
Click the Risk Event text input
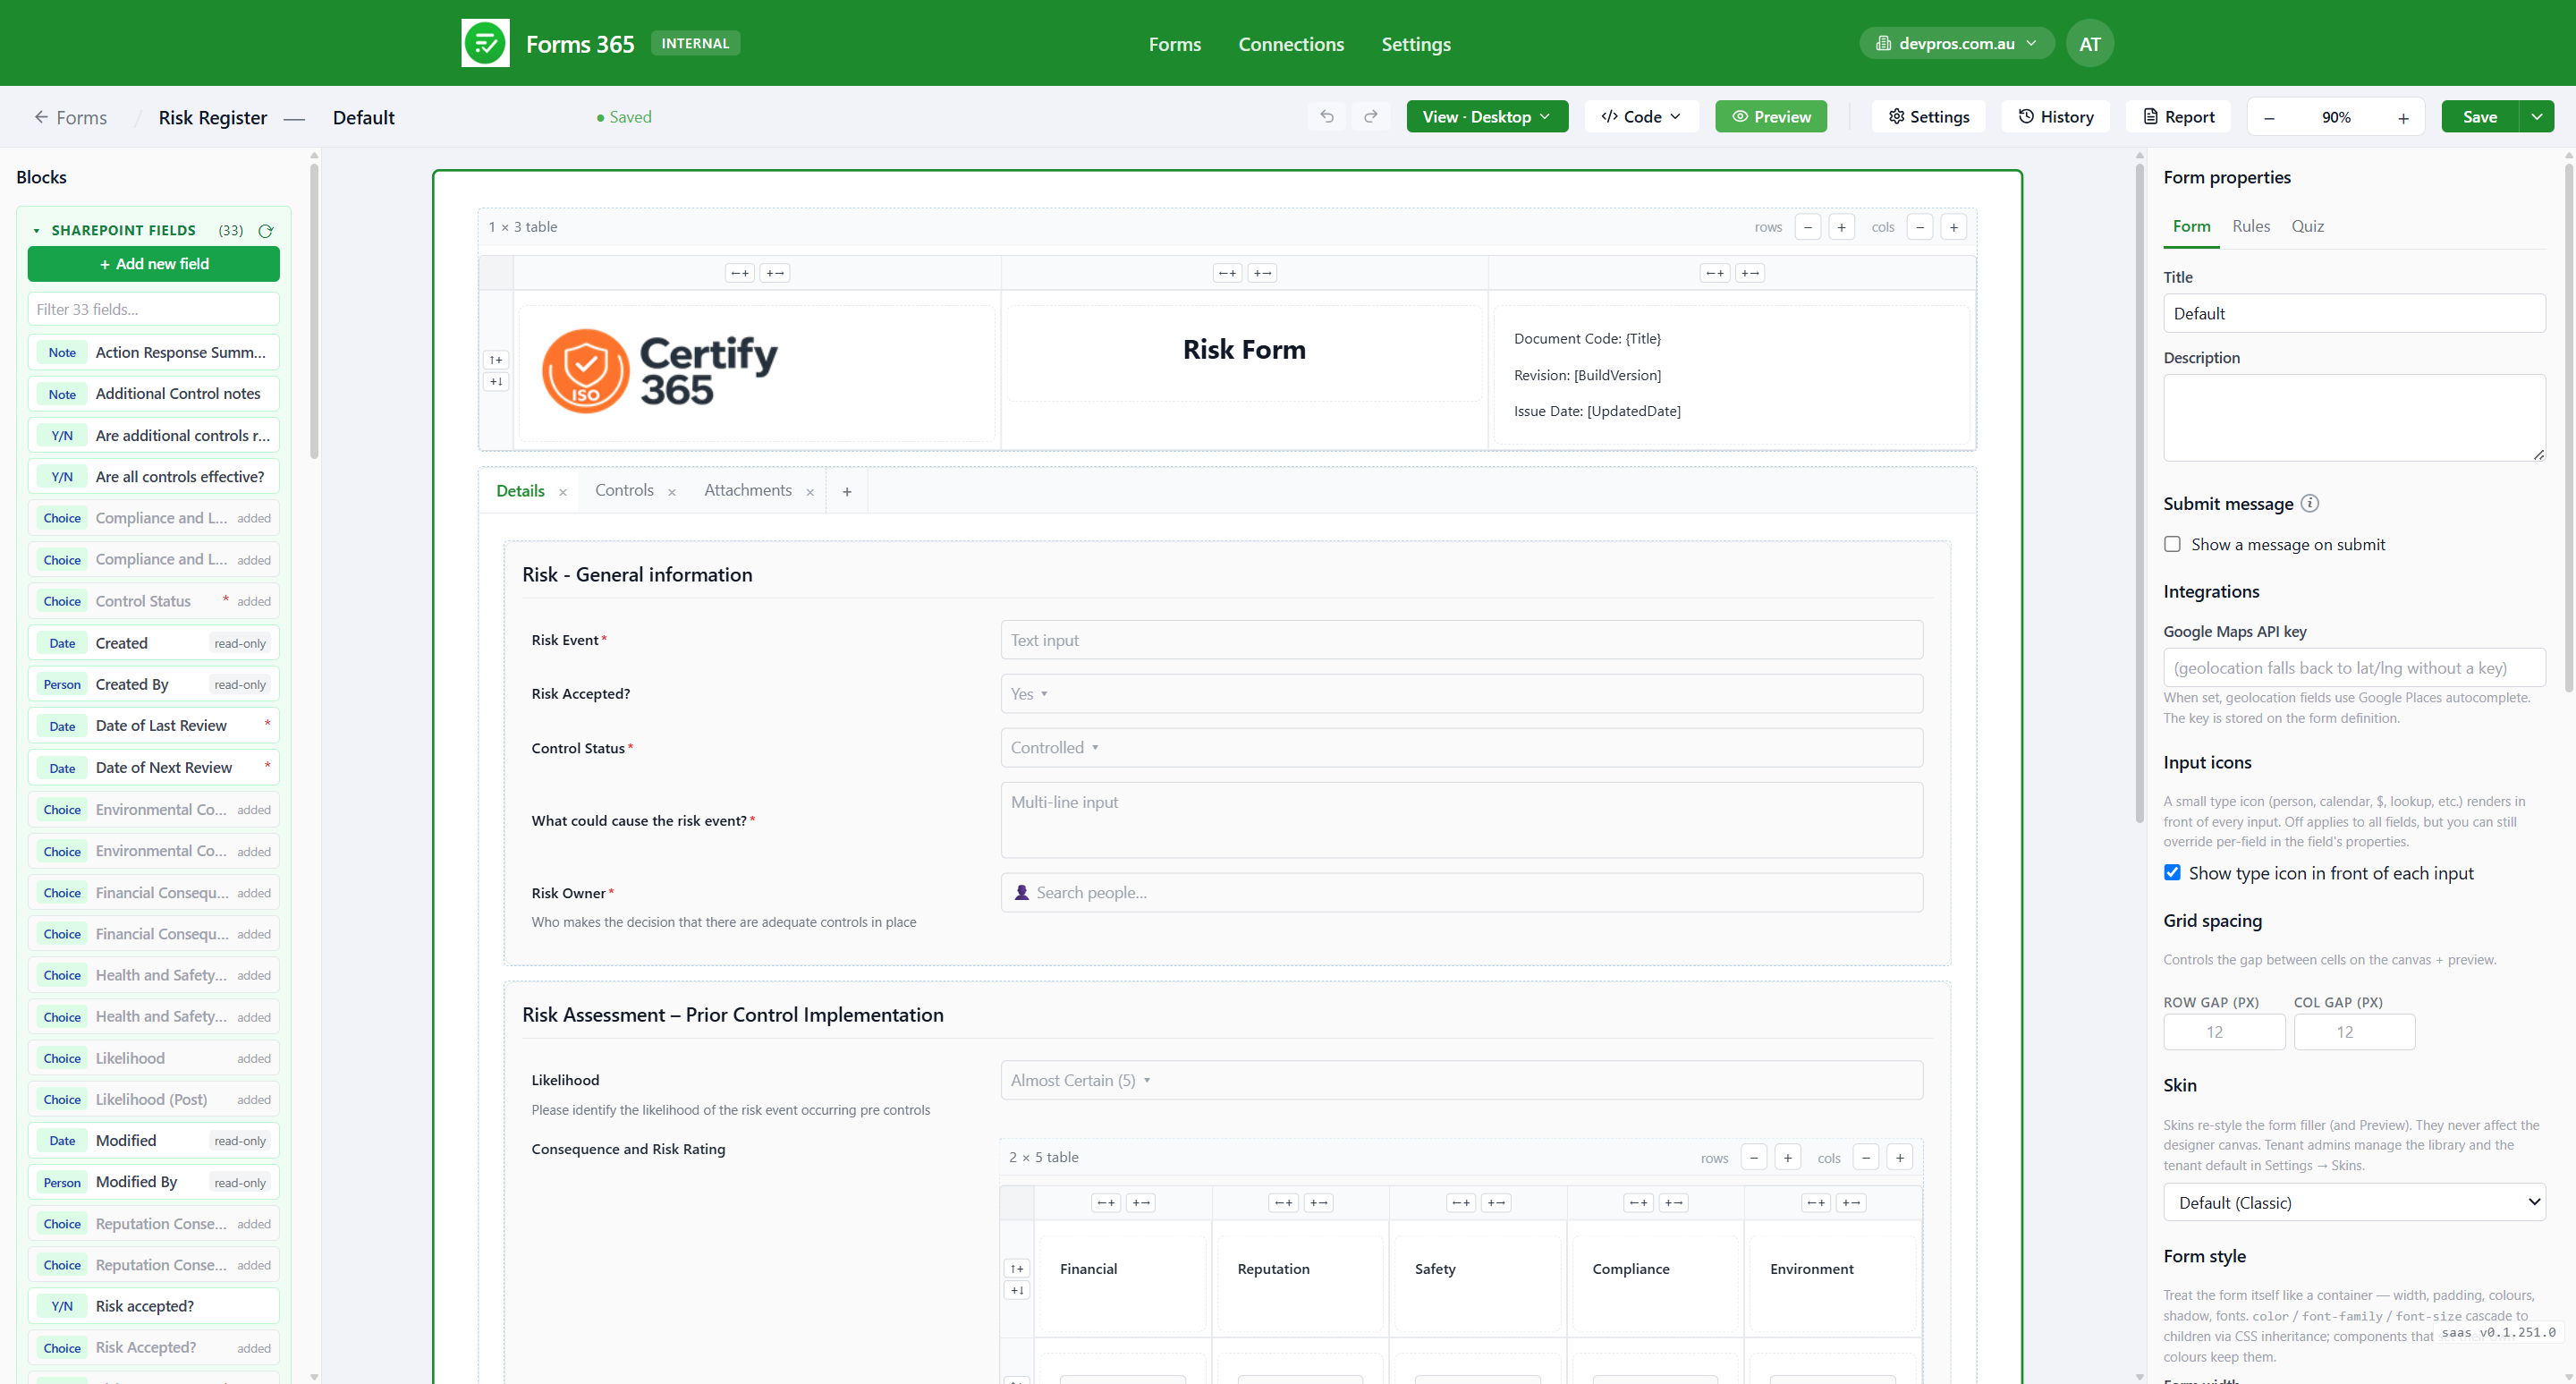(1461, 640)
